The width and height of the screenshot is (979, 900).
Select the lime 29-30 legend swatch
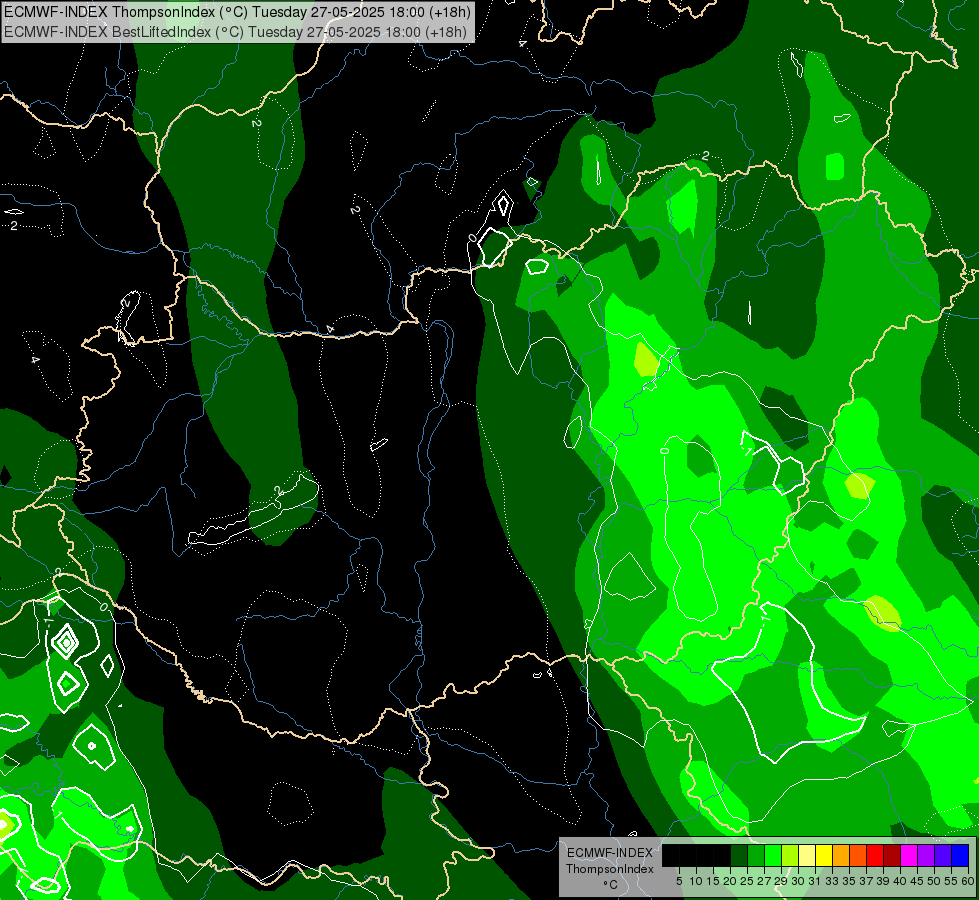click(x=790, y=855)
